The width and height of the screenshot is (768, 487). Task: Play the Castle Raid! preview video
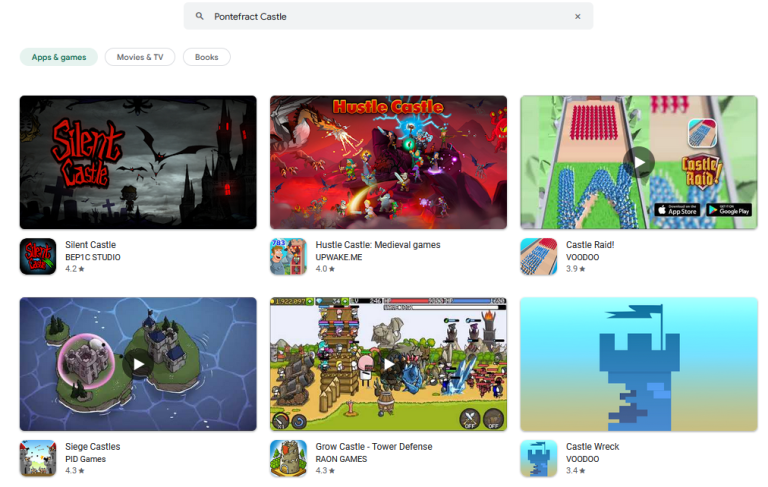click(639, 162)
